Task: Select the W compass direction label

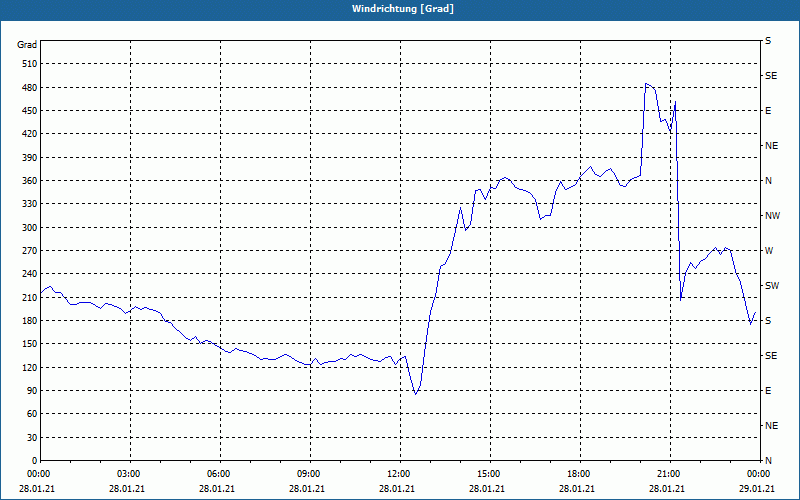Action: click(x=769, y=251)
